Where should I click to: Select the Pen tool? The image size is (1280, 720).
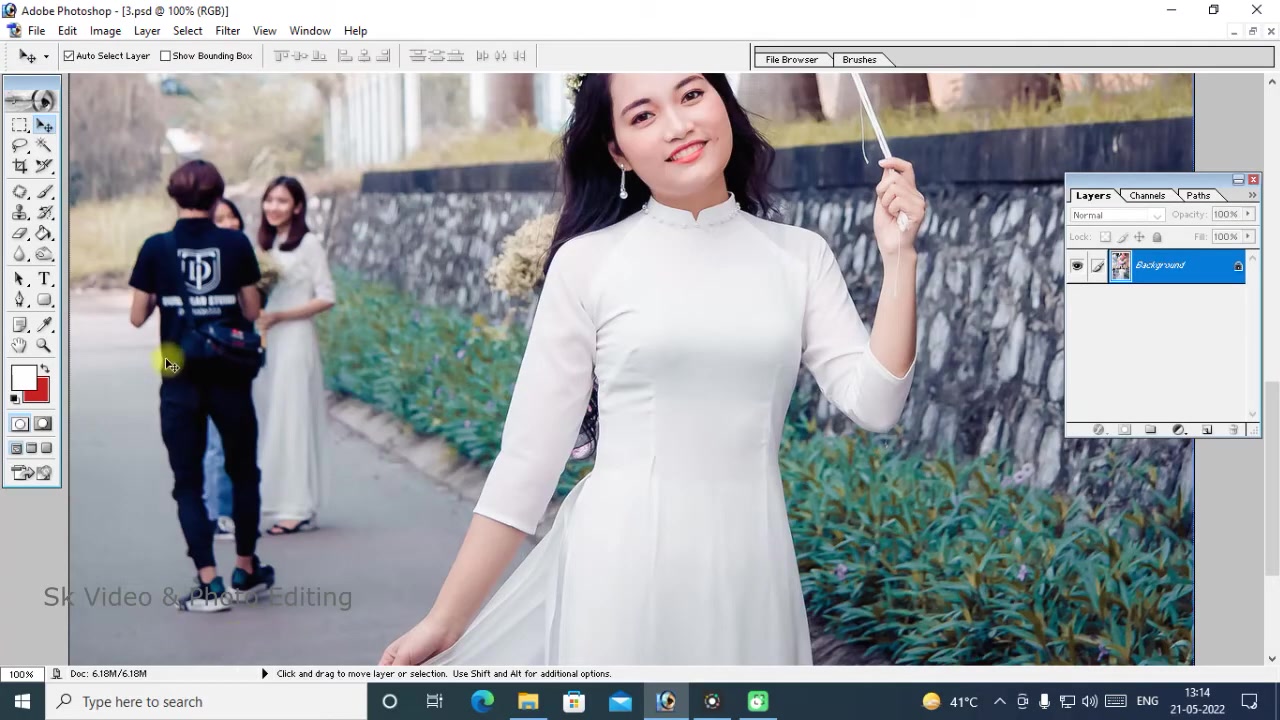click(20, 300)
